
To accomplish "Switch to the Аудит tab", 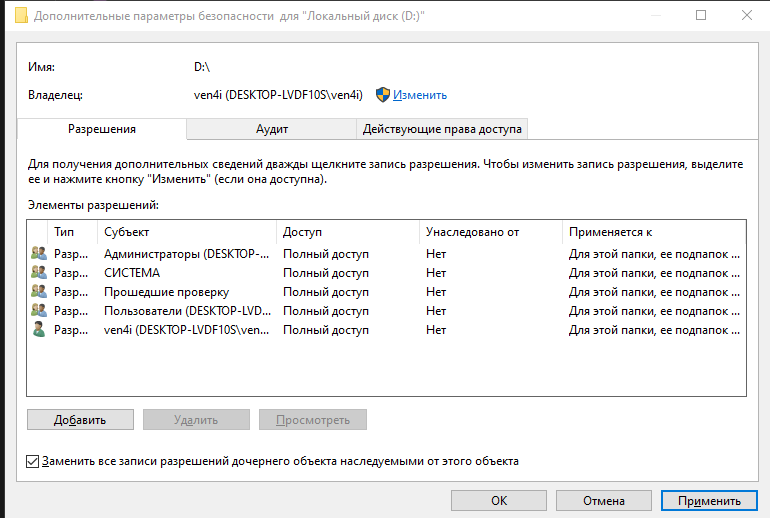I will tap(272, 129).
